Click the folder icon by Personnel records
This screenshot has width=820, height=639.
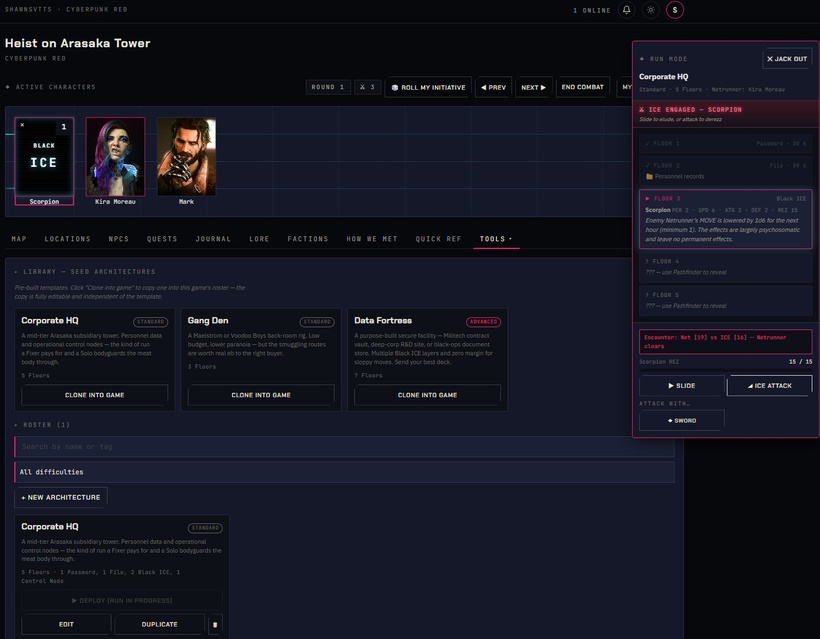(x=649, y=177)
